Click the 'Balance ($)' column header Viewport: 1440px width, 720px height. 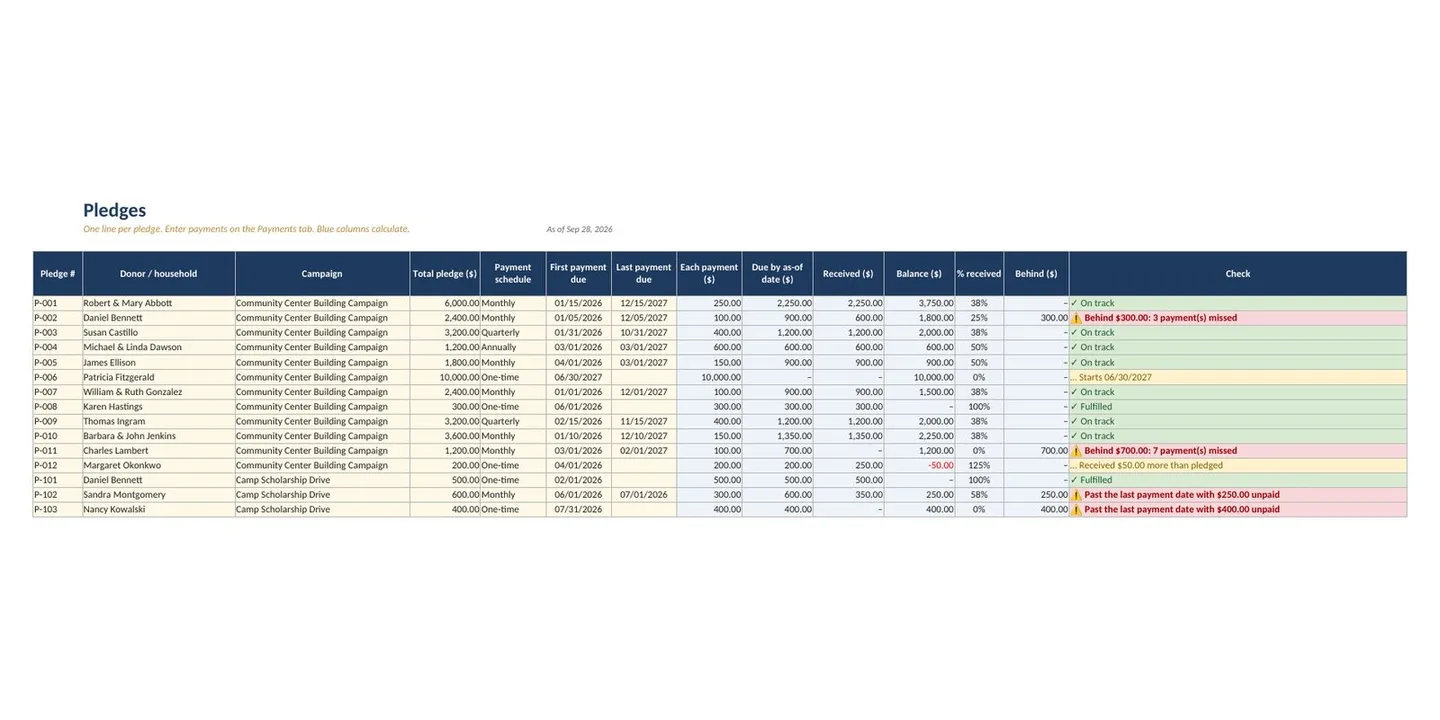(x=919, y=274)
